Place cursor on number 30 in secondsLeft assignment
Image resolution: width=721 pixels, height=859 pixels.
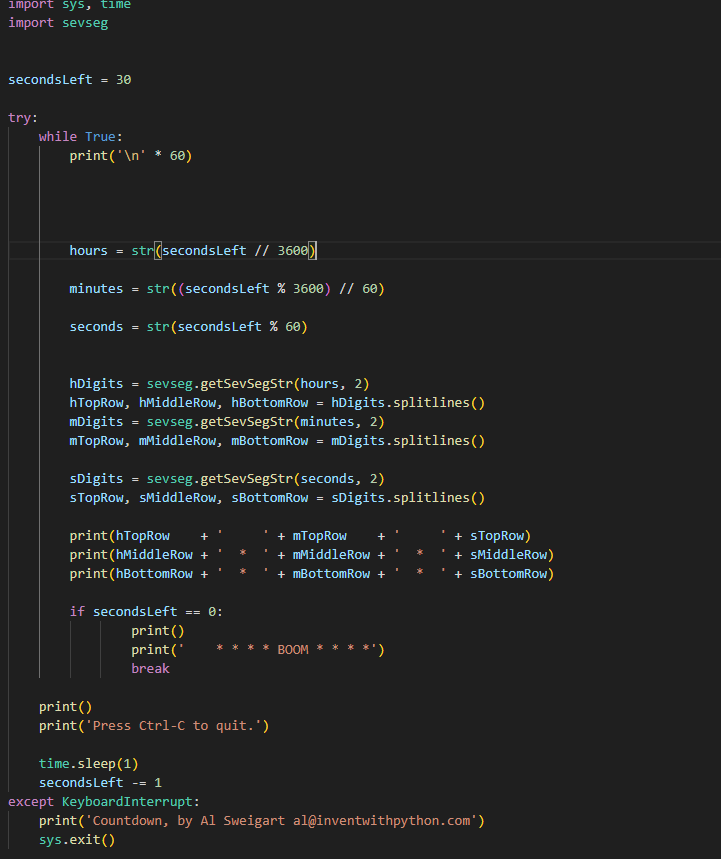[x=123, y=79]
